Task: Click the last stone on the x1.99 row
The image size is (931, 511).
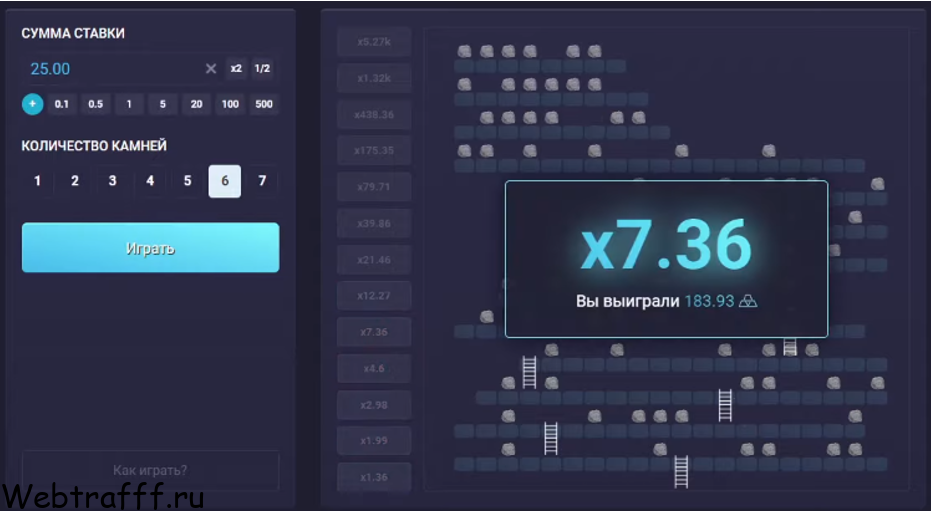Action: [x=855, y=416]
